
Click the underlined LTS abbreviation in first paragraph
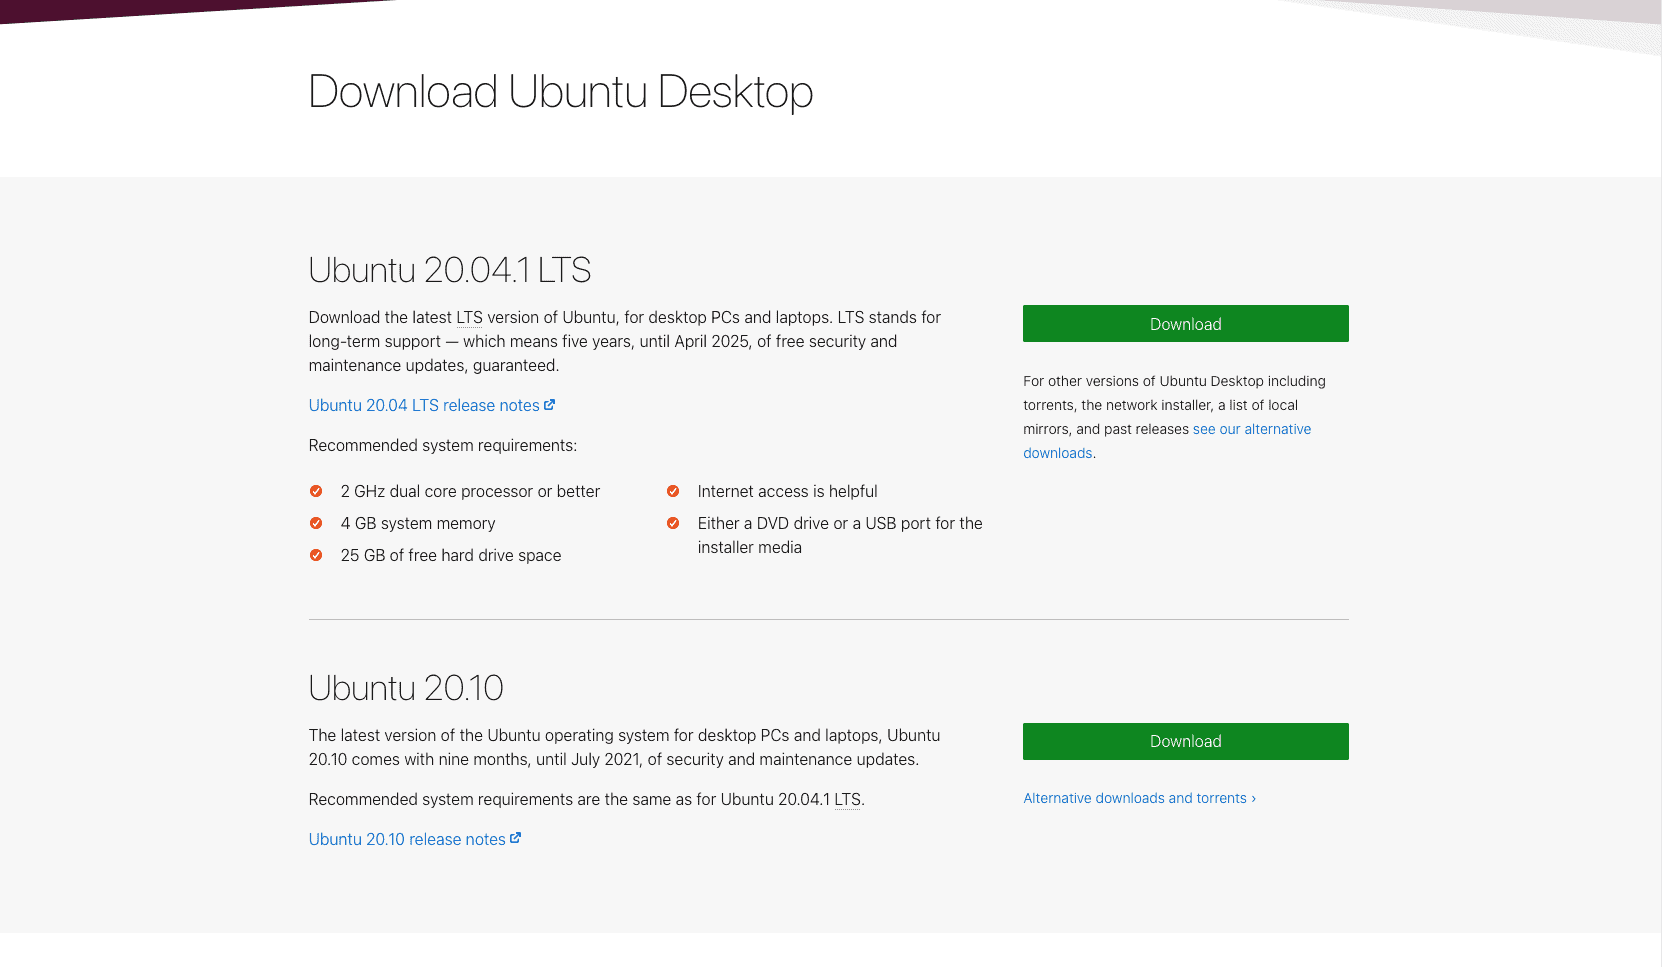469,317
